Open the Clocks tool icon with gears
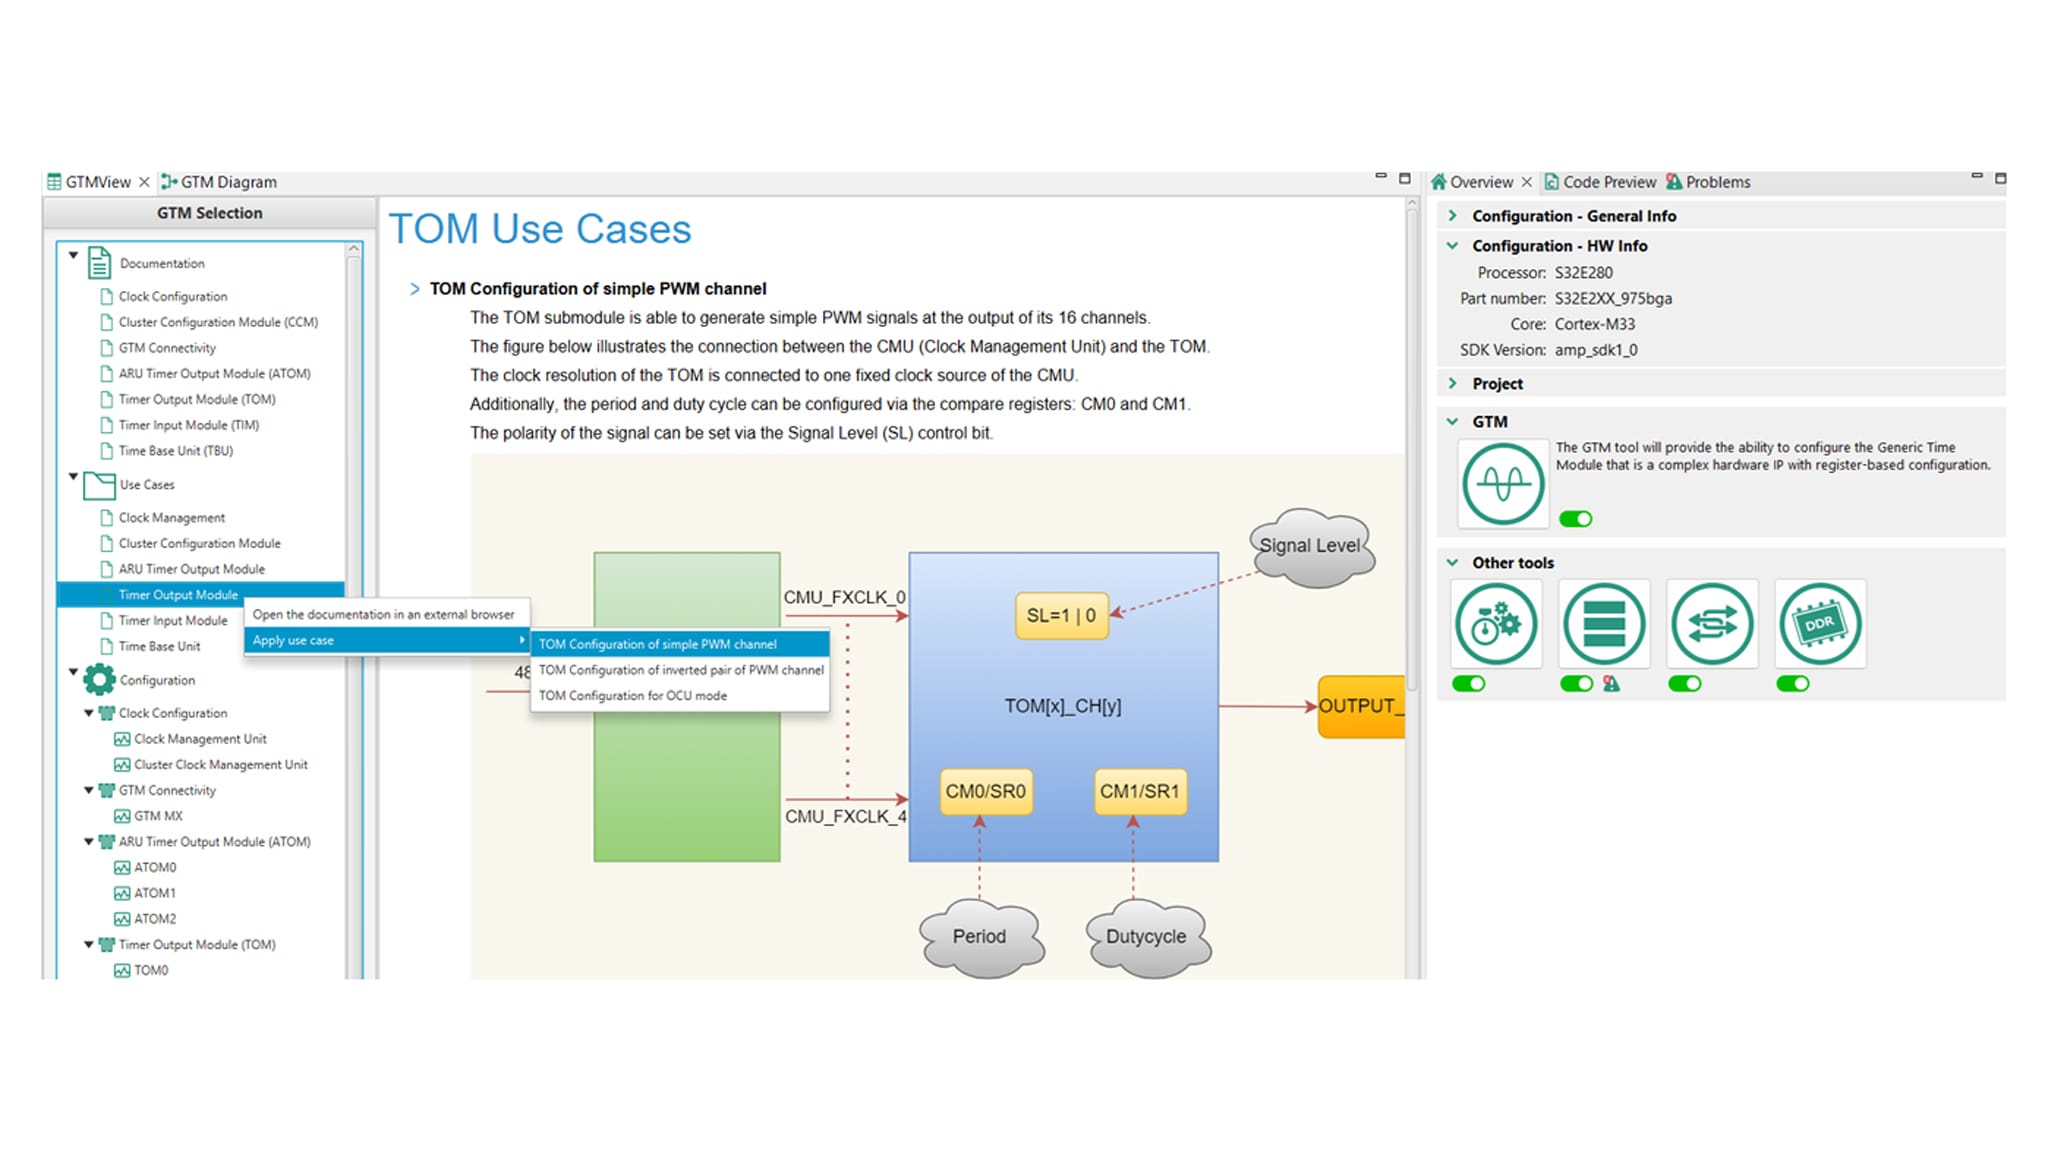Viewport: 2048px width, 1151px height. pyautogui.click(x=1496, y=624)
